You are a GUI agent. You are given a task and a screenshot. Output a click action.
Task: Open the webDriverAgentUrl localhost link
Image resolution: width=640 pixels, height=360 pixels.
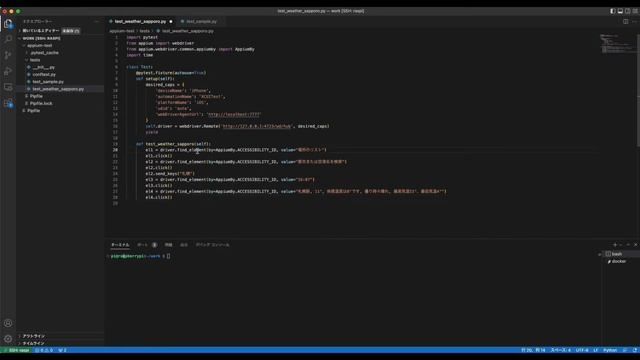233,114
